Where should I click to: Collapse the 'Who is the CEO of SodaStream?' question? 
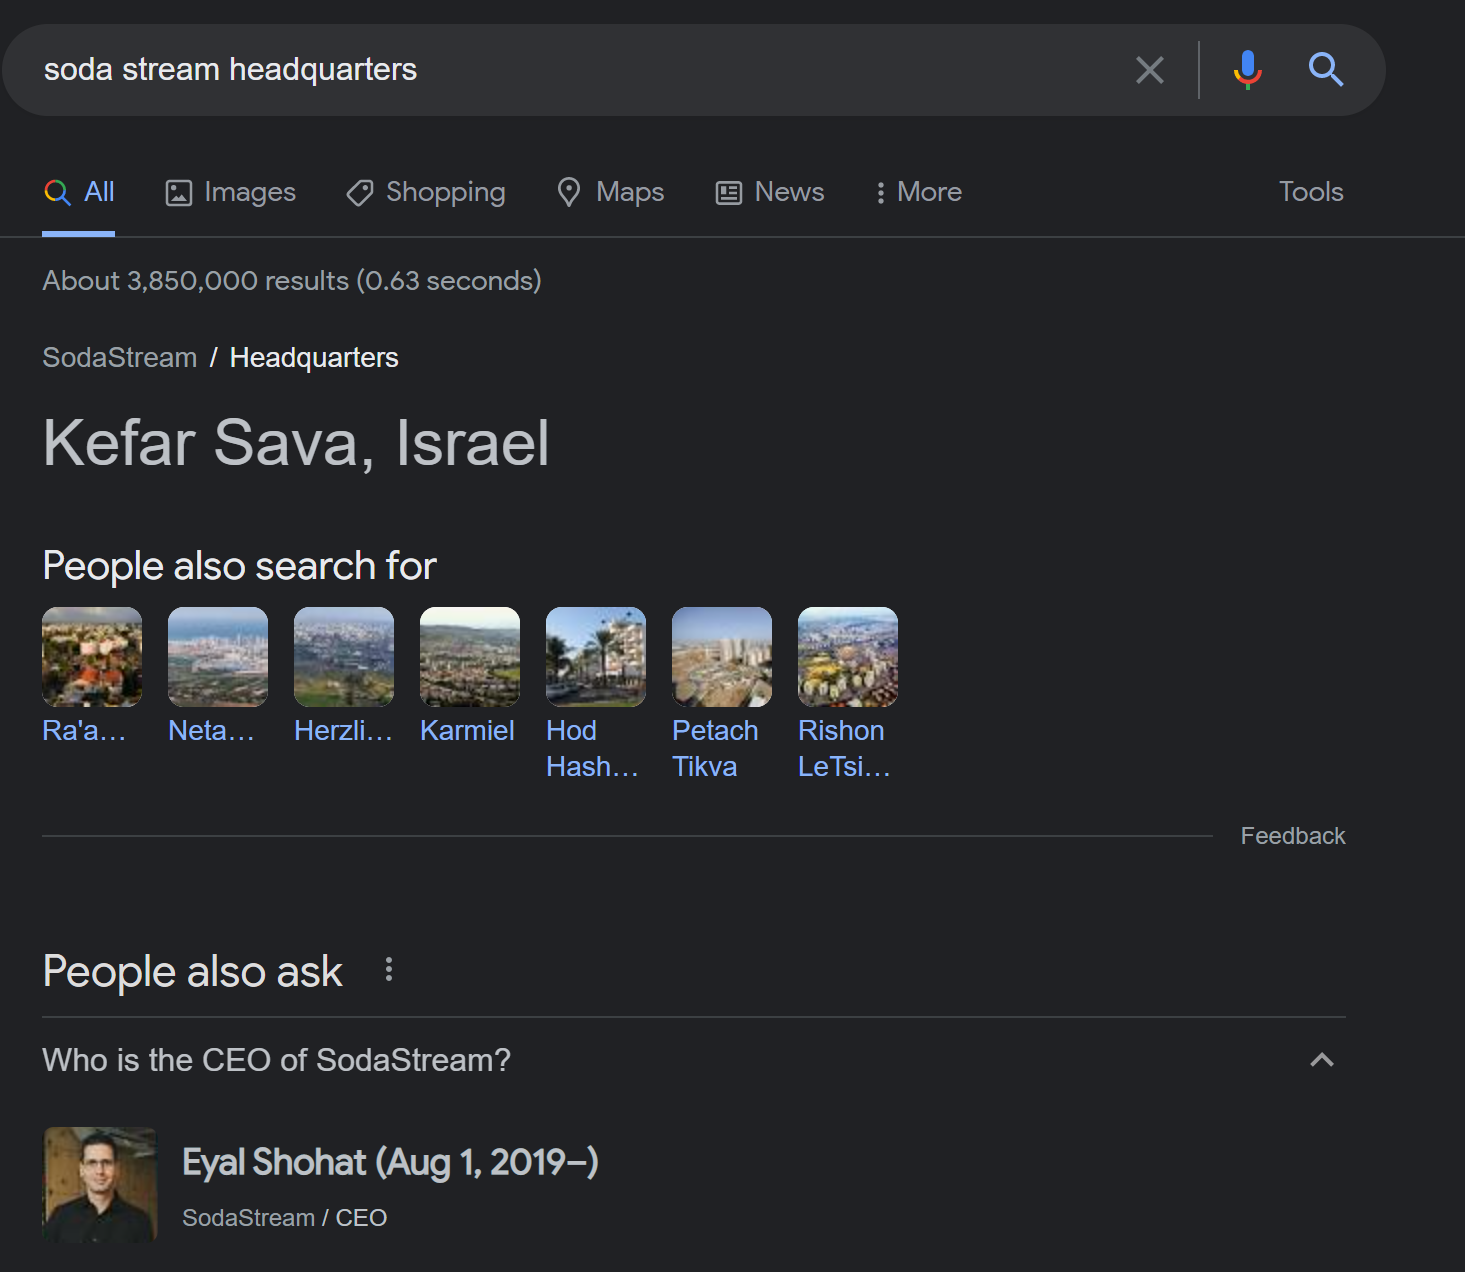(1322, 1060)
